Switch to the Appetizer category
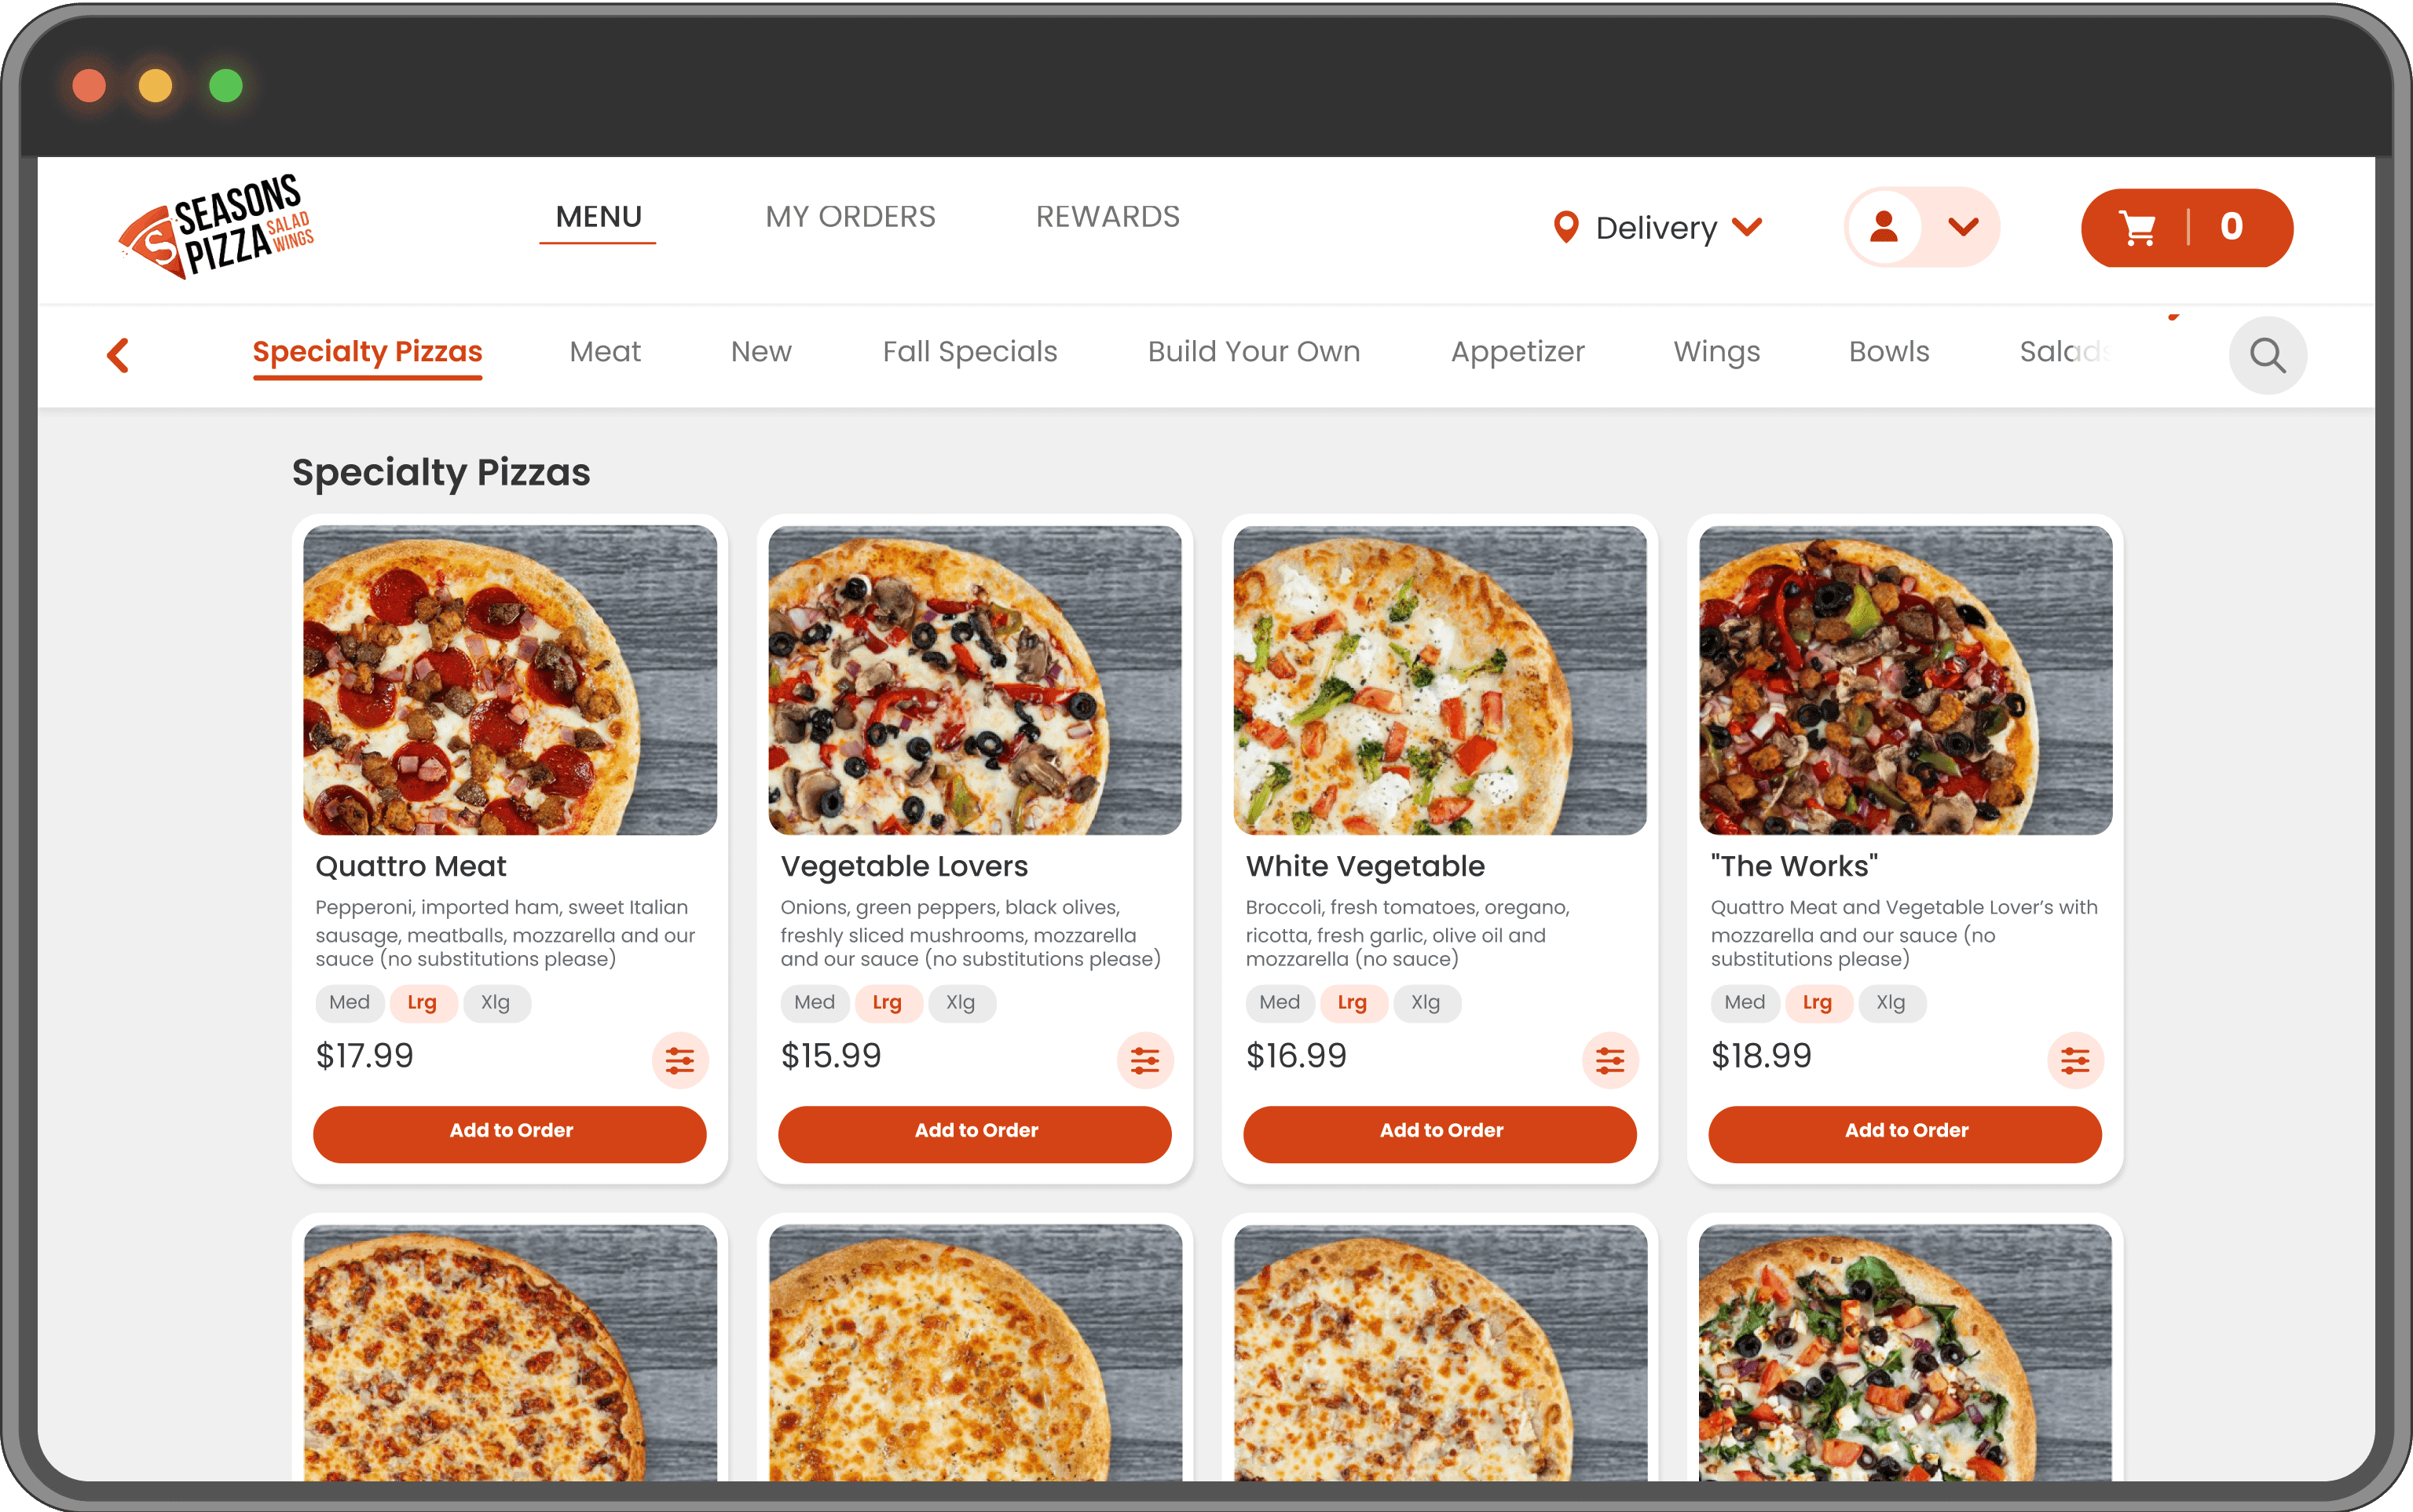 (x=1517, y=352)
